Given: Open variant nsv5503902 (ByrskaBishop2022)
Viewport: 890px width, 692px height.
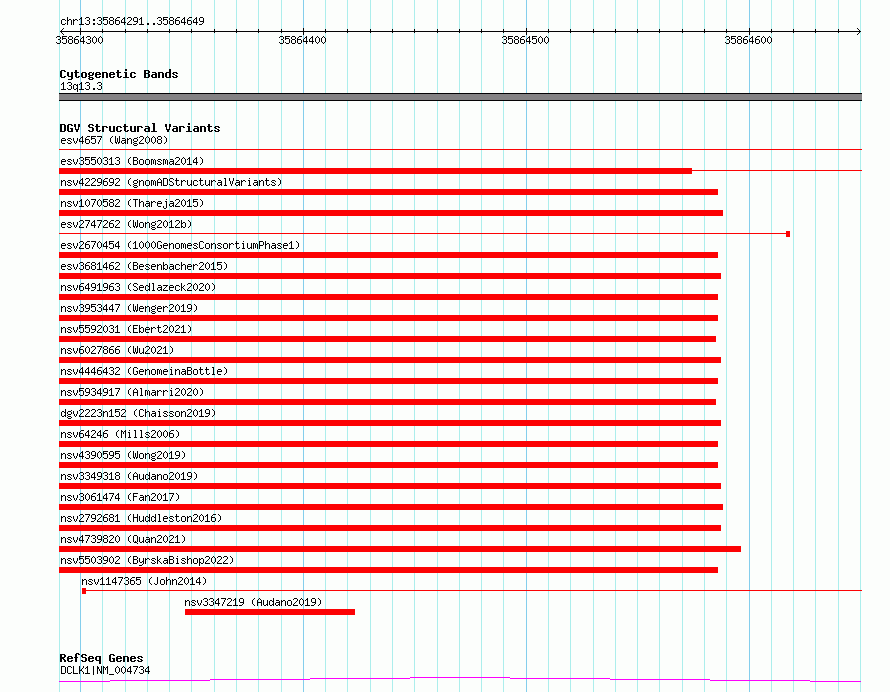Looking at the screenshot, I should (147, 560).
